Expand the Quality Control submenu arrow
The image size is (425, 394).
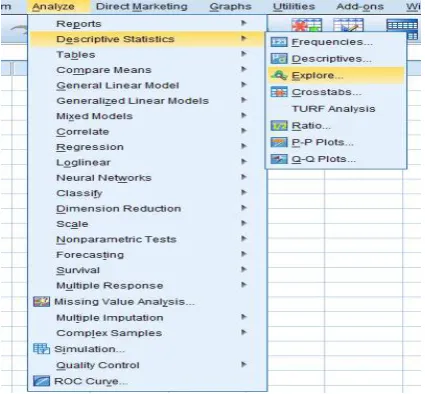244,364
